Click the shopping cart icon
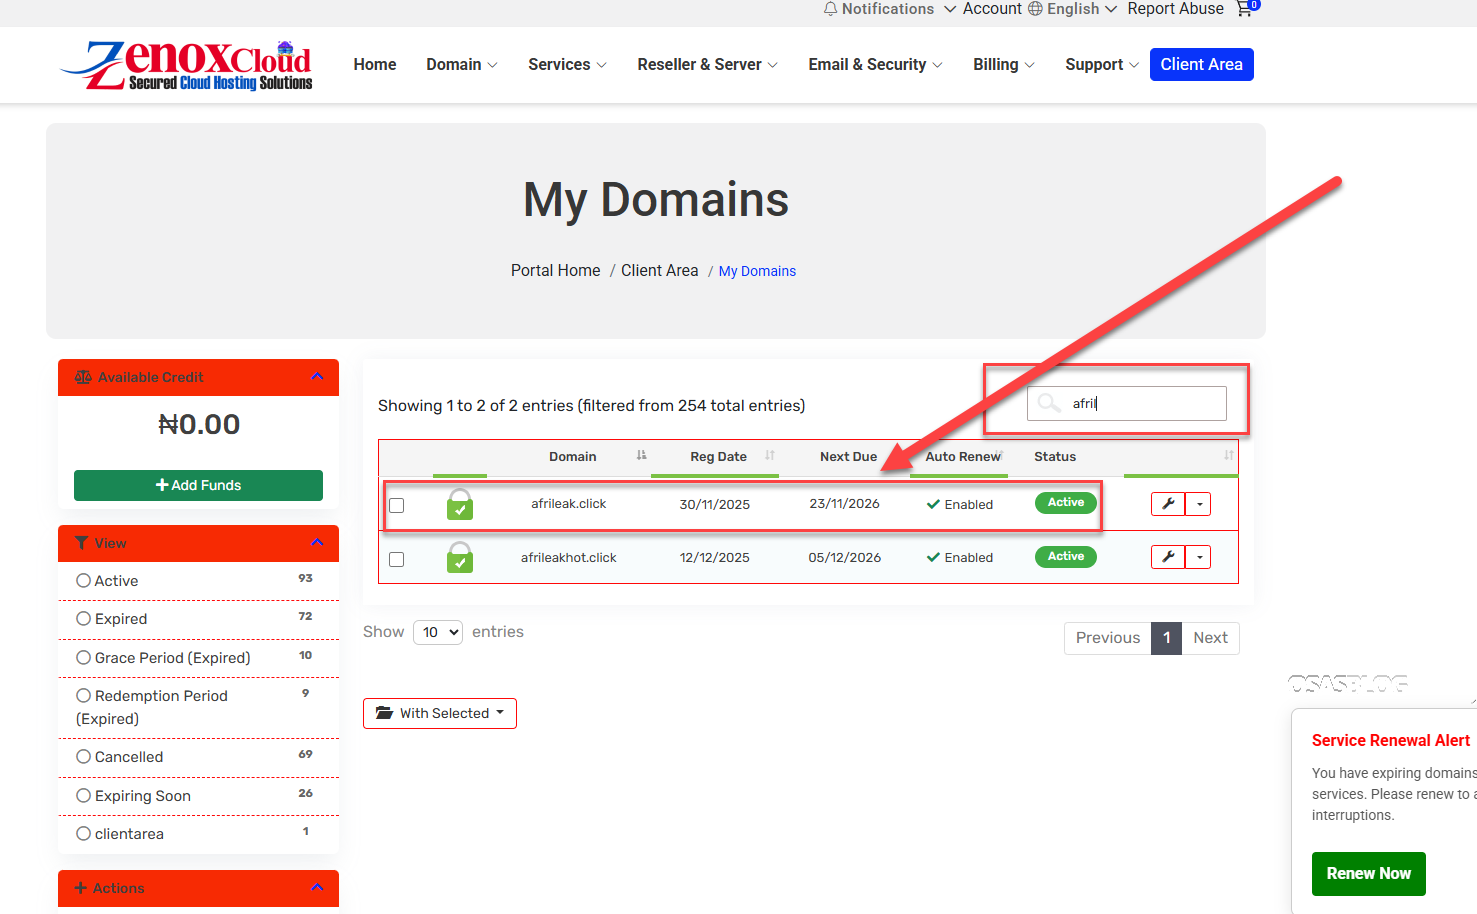This screenshot has width=1477, height=914. pyautogui.click(x=1245, y=9)
